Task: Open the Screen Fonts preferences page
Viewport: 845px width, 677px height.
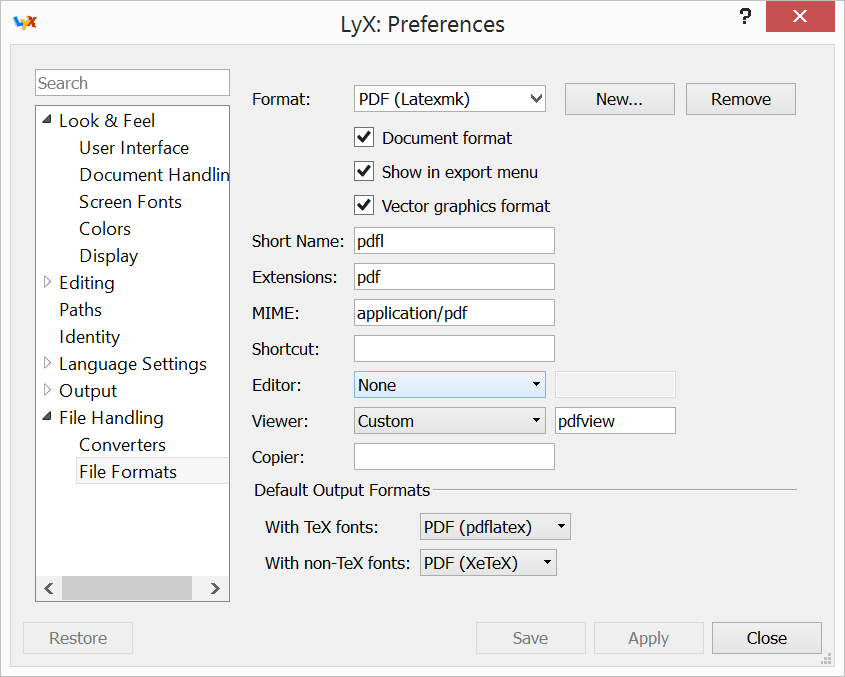Action: [130, 202]
